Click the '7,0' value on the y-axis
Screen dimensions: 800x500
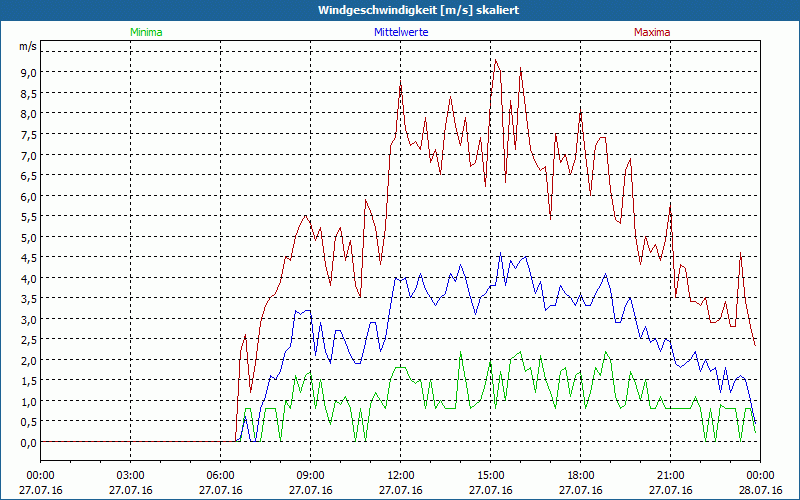pyautogui.click(x=29, y=155)
